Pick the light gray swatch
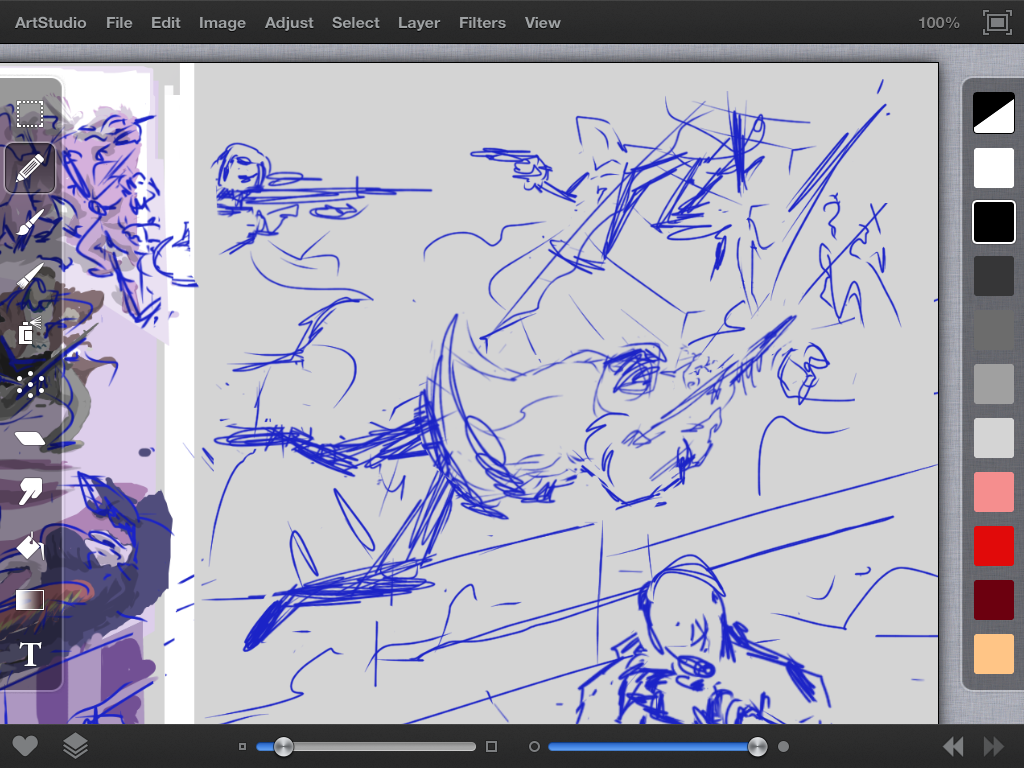 (x=993, y=438)
